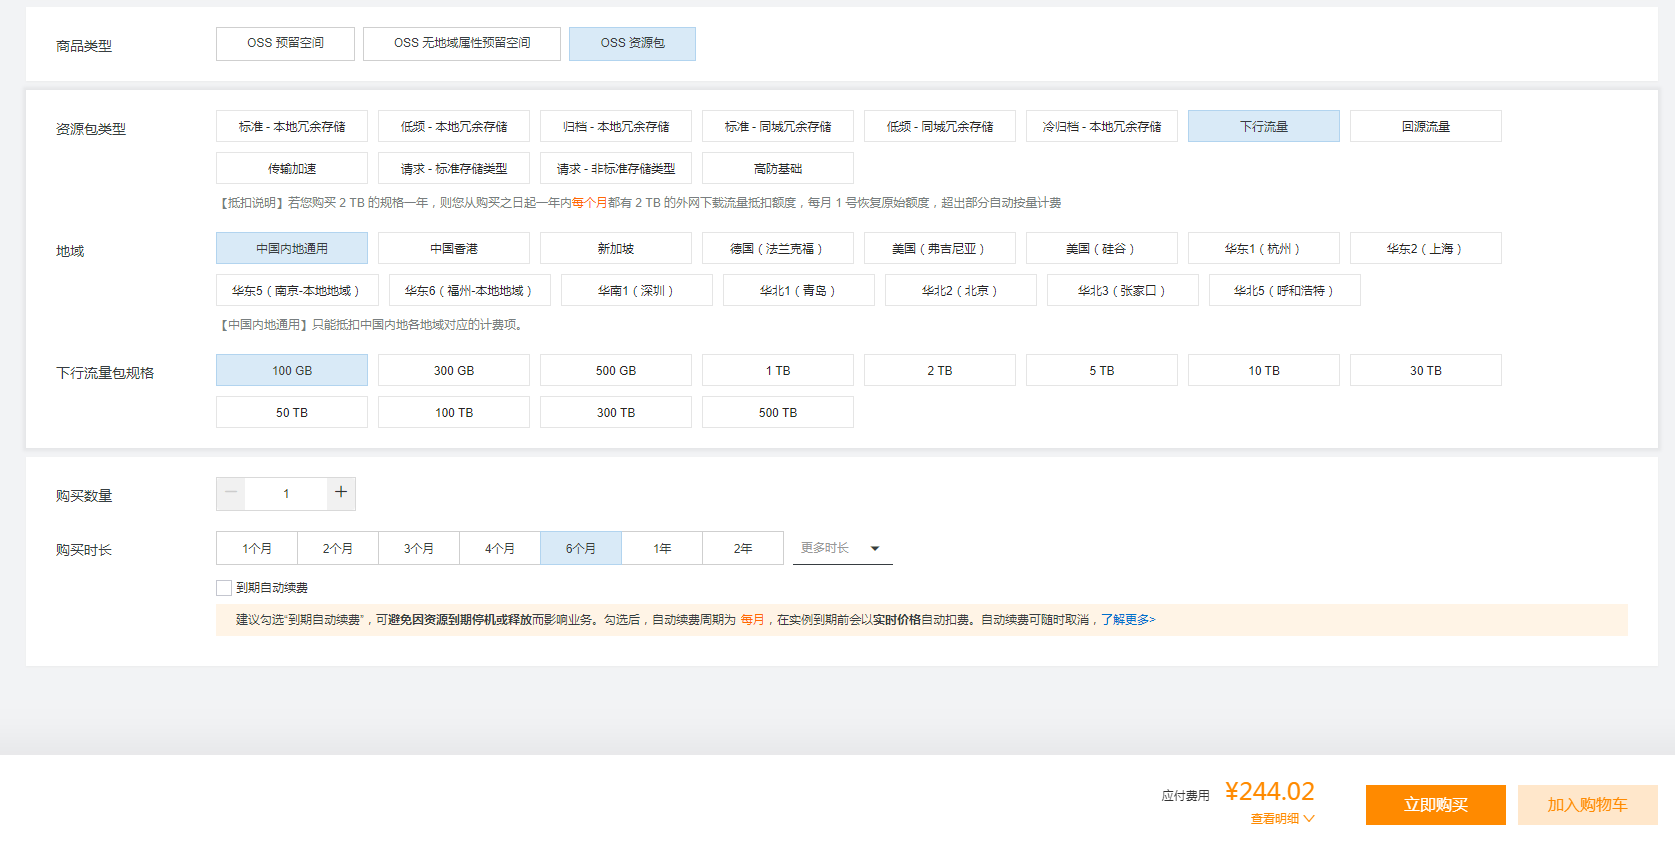The width and height of the screenshot is (1675, 851).
Task: Pick the 10 TB traffic package size
Action: [1264, 370]
